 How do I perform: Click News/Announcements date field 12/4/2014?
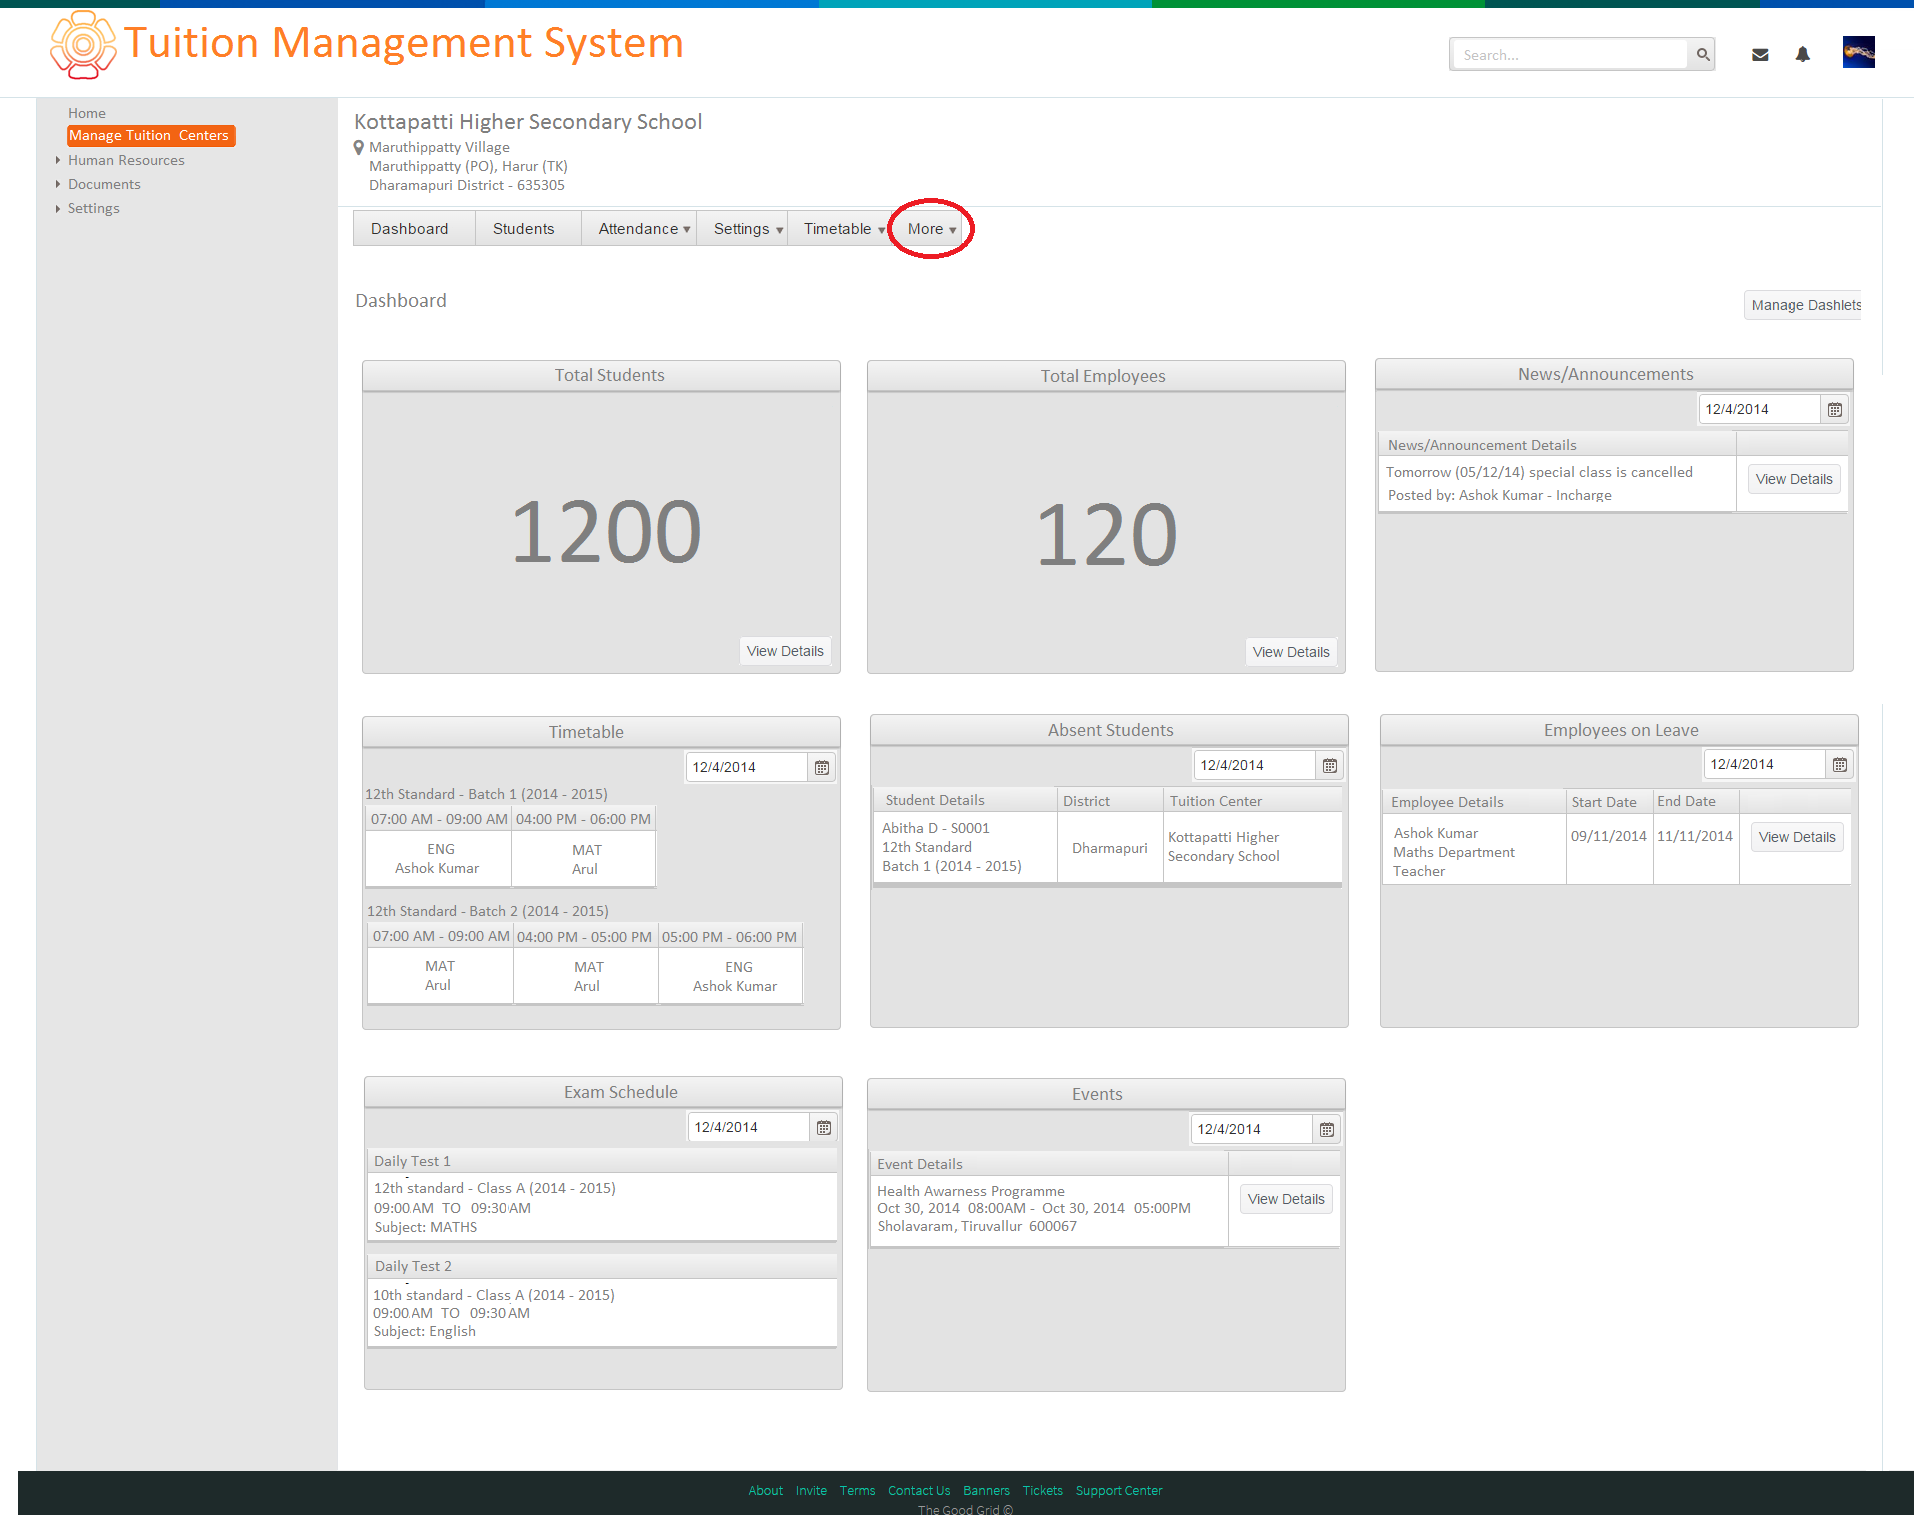pos(1759,410)
